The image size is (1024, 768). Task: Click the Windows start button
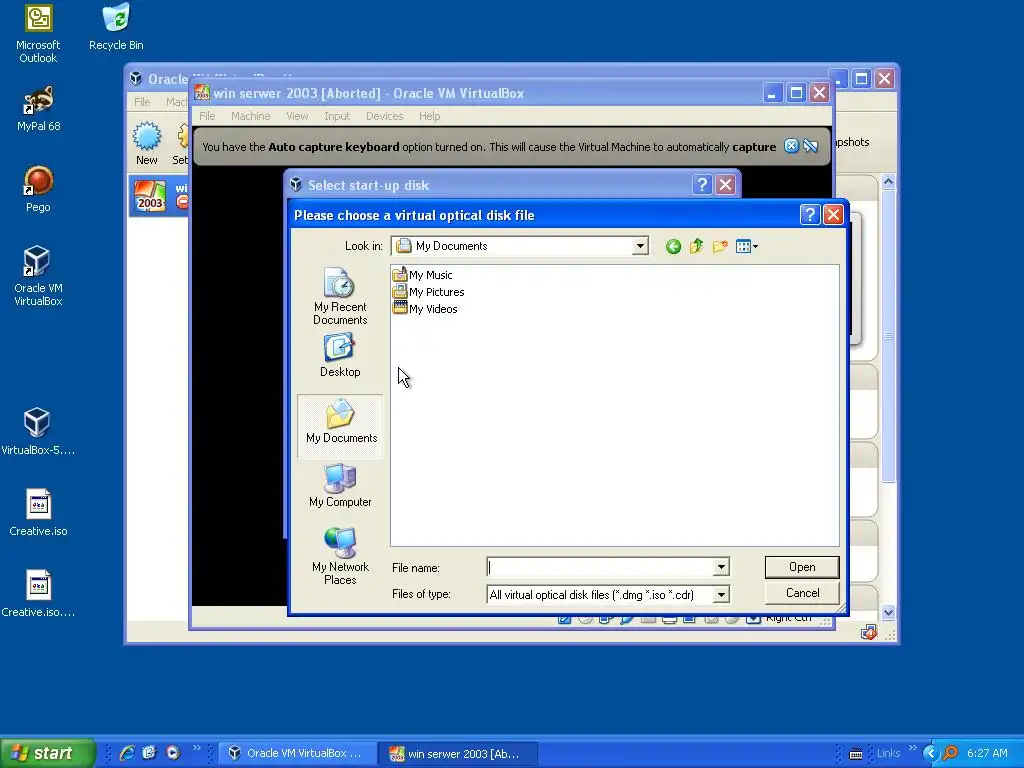click(48, 753)
